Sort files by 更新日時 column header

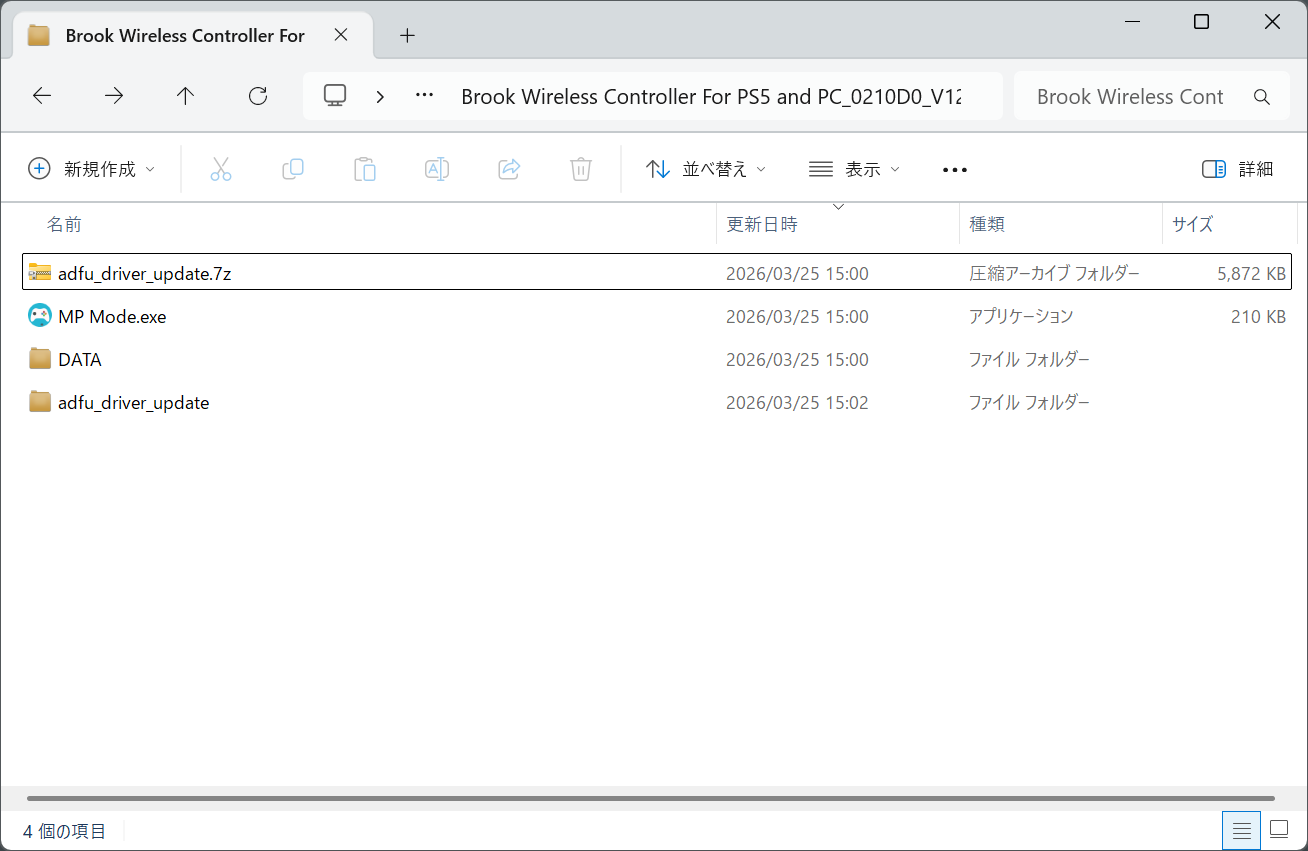click(762, 225)
